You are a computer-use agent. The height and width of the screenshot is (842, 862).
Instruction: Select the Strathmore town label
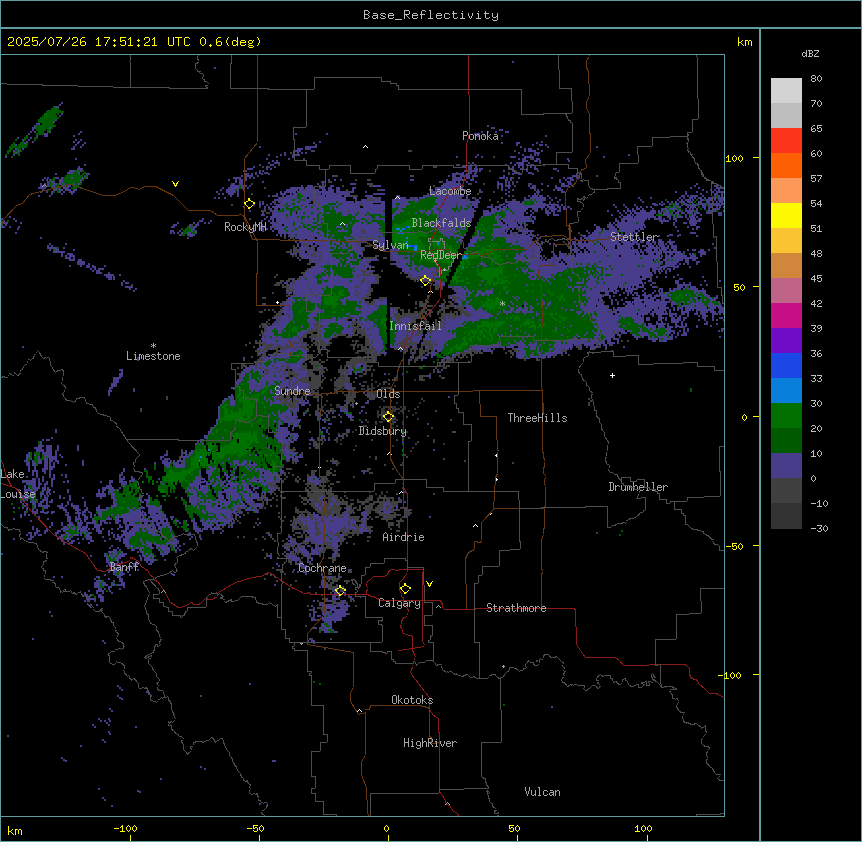516,608
